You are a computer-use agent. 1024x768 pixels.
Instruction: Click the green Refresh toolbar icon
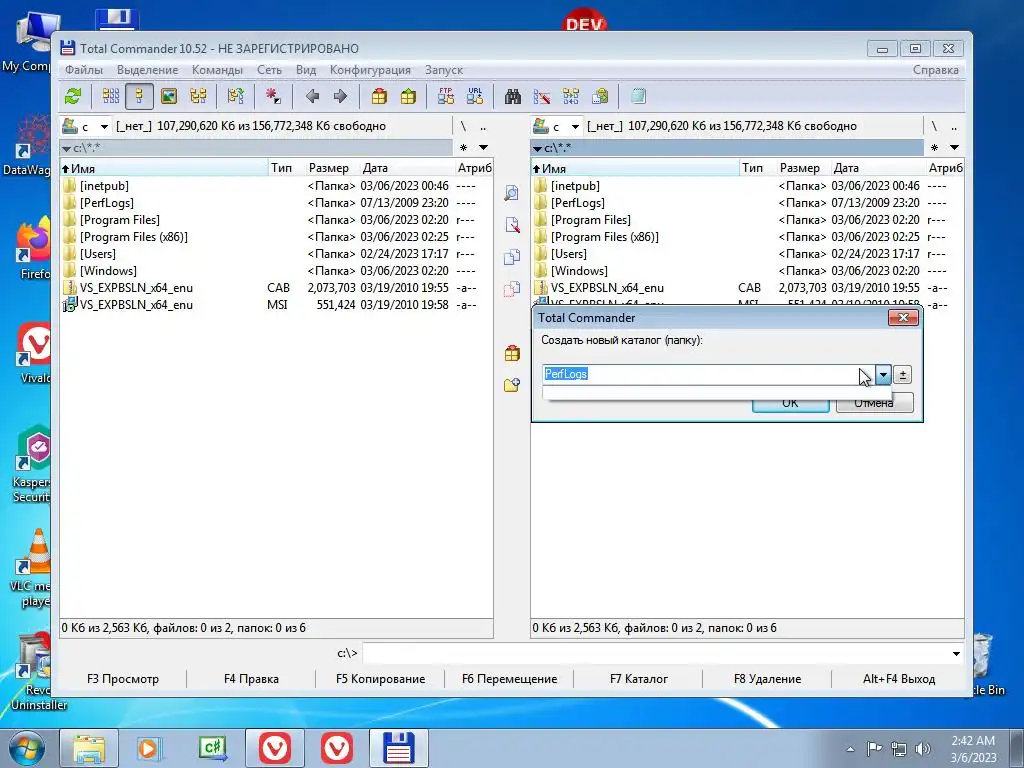[x=73, y=97]
